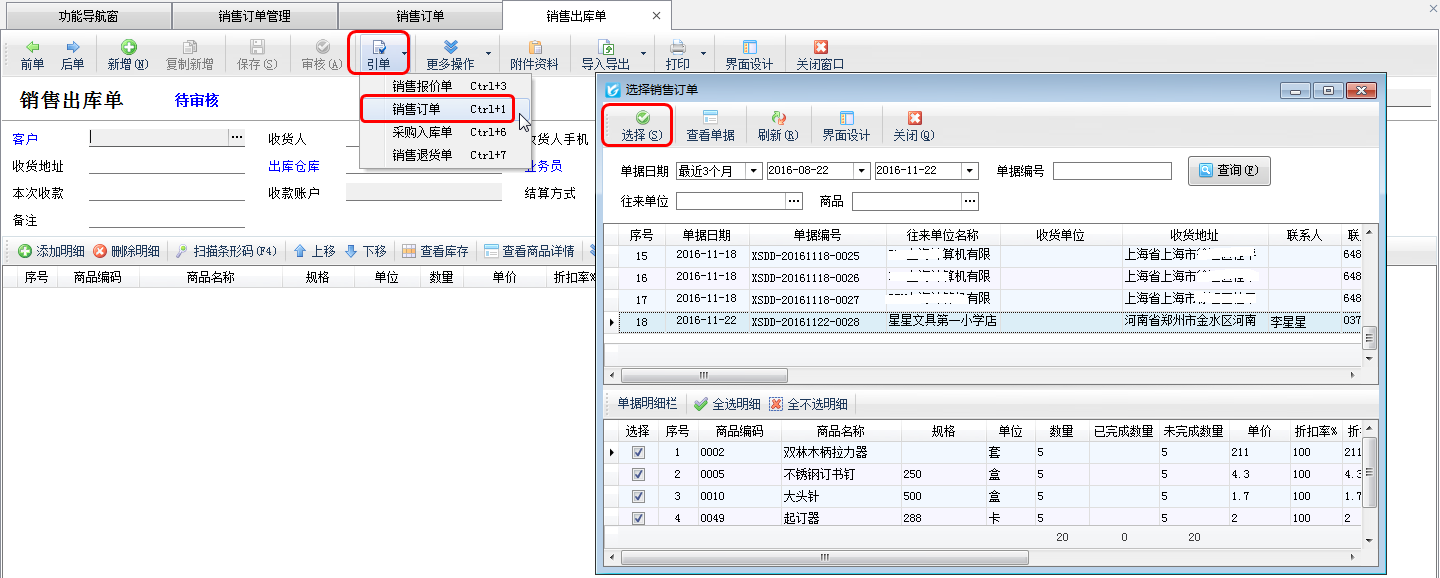Expand the 最近3个月 date range dropdown
This screenshot has height=578, width=1440.
753,171
